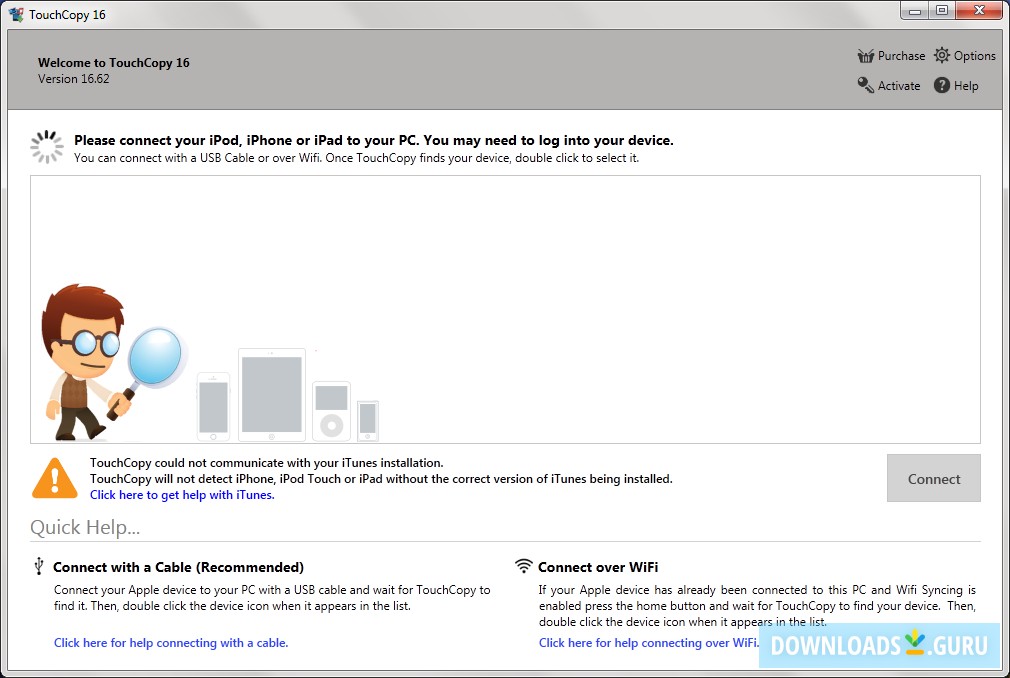This screenshot has height=678, width=1010.
Task: Click the 'Version 16.62' text
Action: click(x=73, y=79)
